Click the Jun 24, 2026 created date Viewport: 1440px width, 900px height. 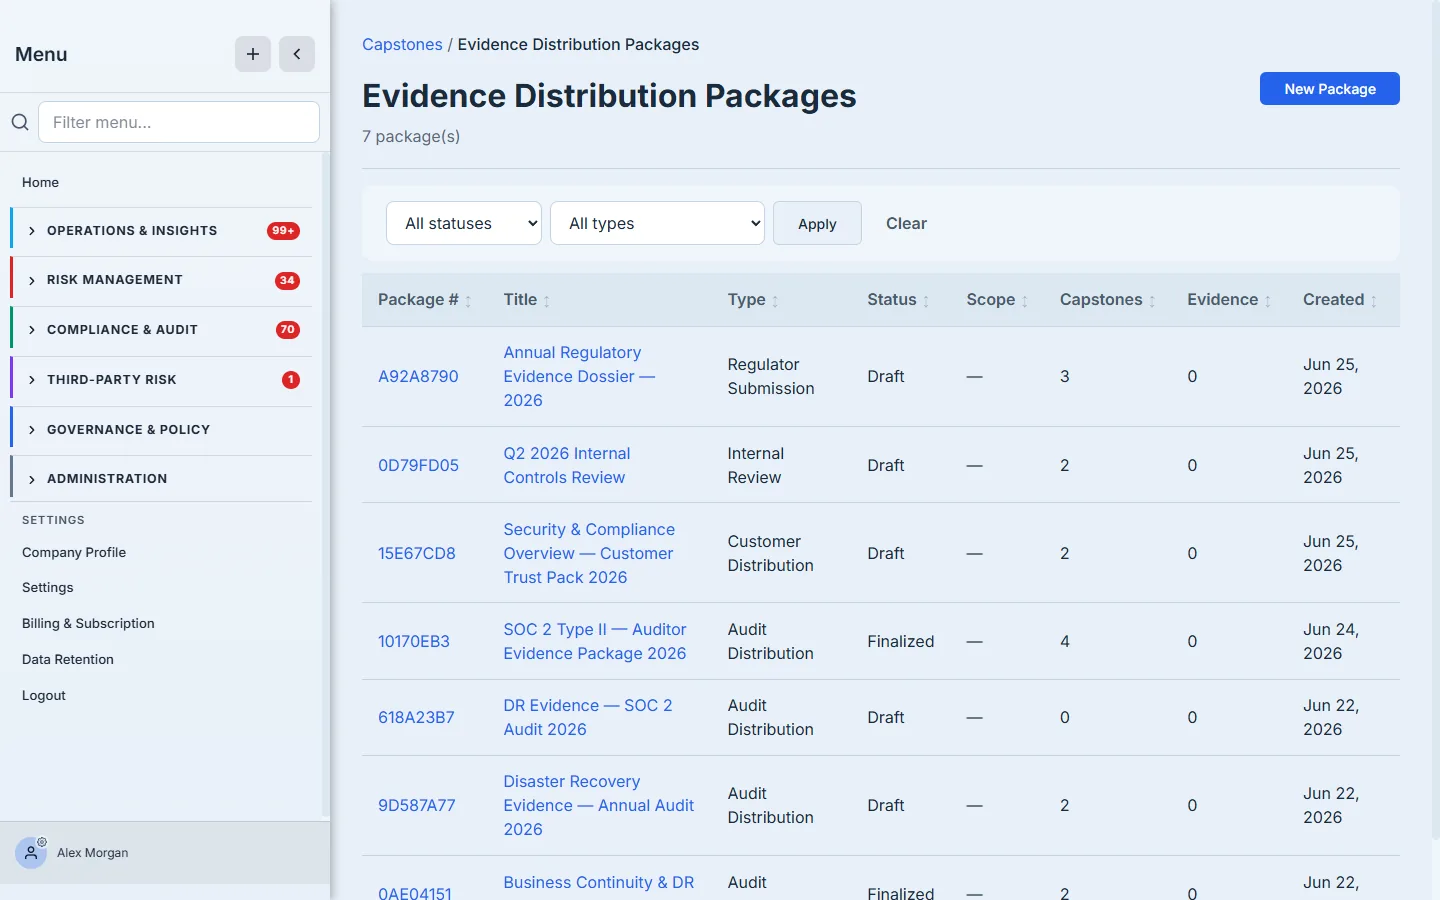click(1331, 641)
